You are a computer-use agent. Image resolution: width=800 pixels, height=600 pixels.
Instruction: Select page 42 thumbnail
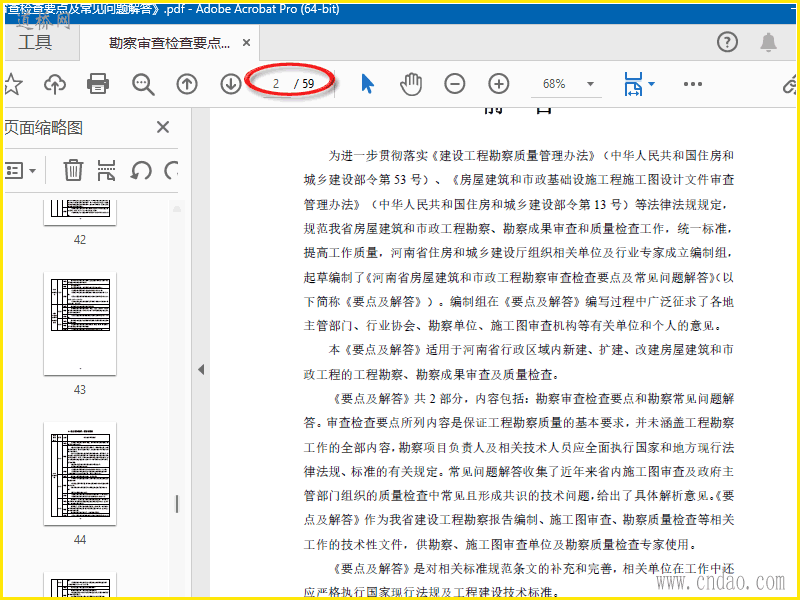tap(80, 213)
